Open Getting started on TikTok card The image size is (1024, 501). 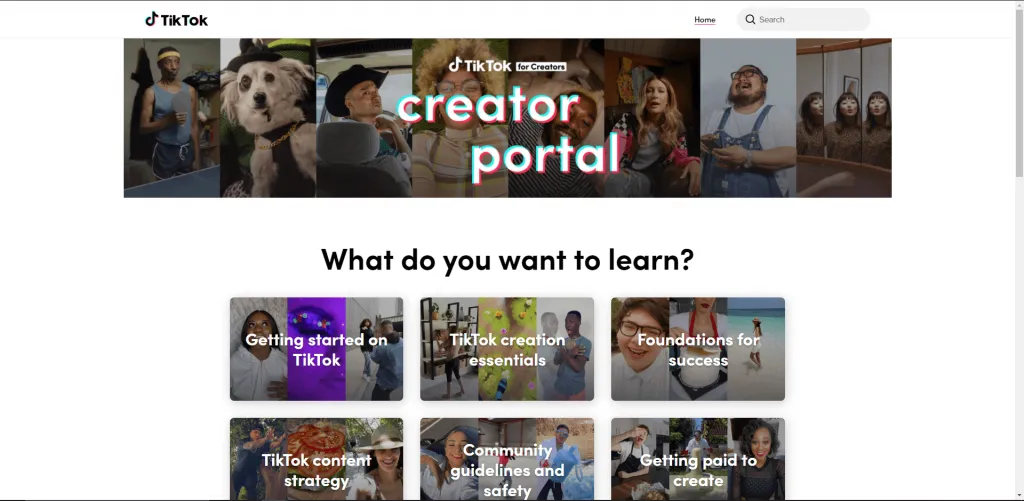tap(316, 349)
